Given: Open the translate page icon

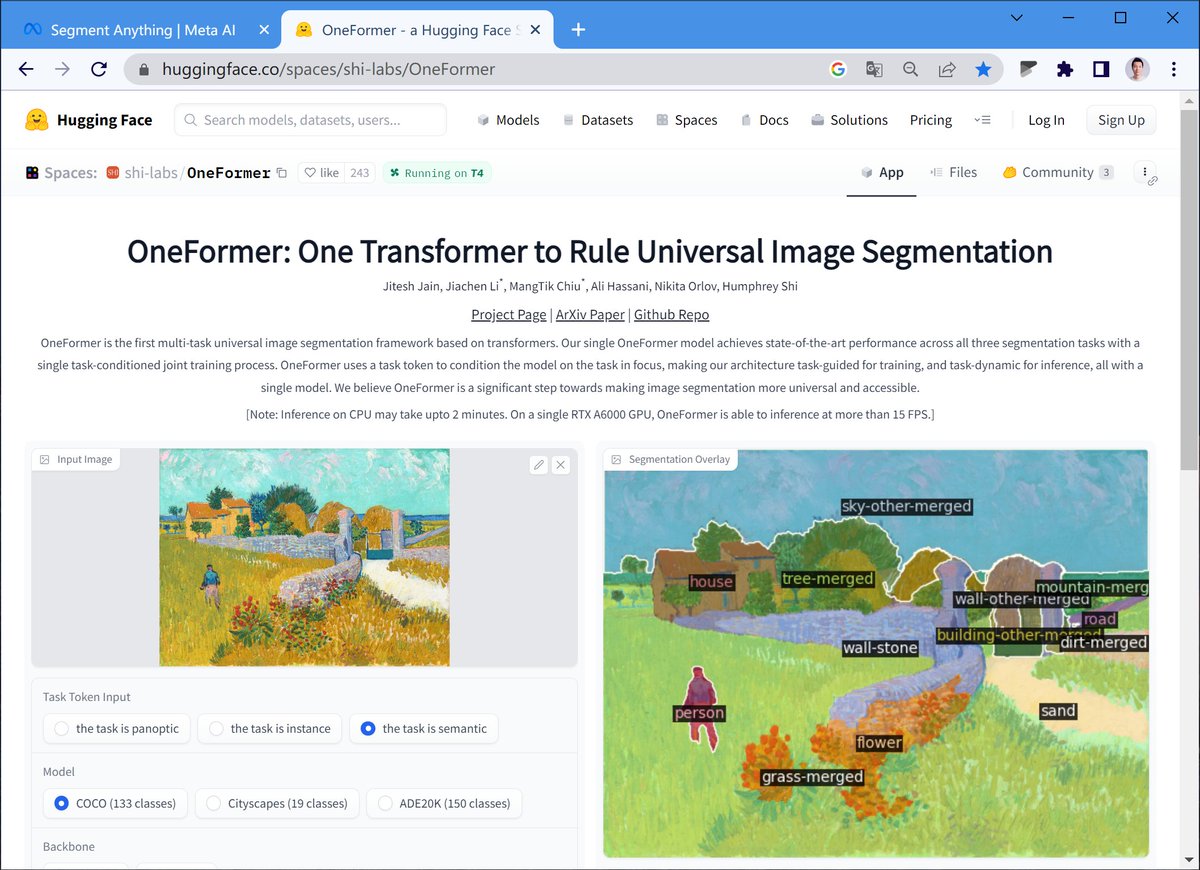Looking at the screenshot, I should pos(874,69).
